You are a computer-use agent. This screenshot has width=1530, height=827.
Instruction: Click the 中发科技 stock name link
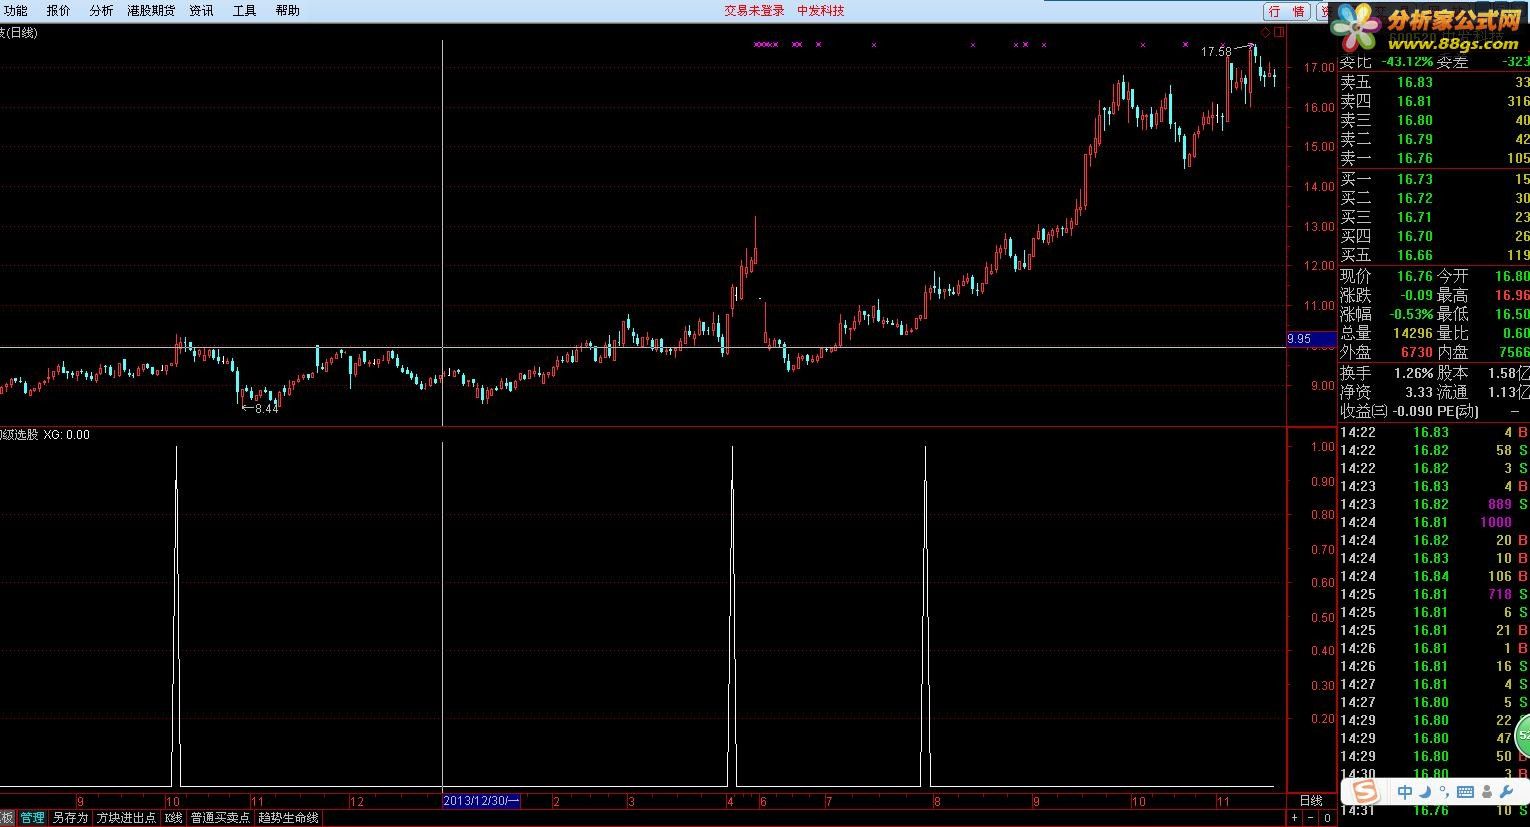[821, 11]
